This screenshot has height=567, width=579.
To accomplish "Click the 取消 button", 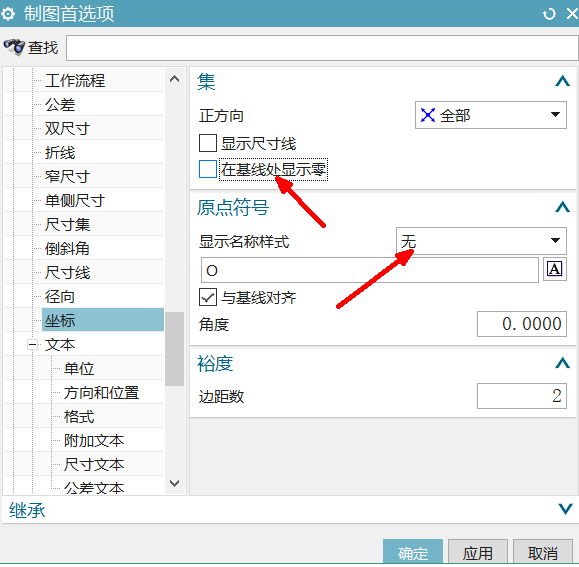I will pos(543,552).
